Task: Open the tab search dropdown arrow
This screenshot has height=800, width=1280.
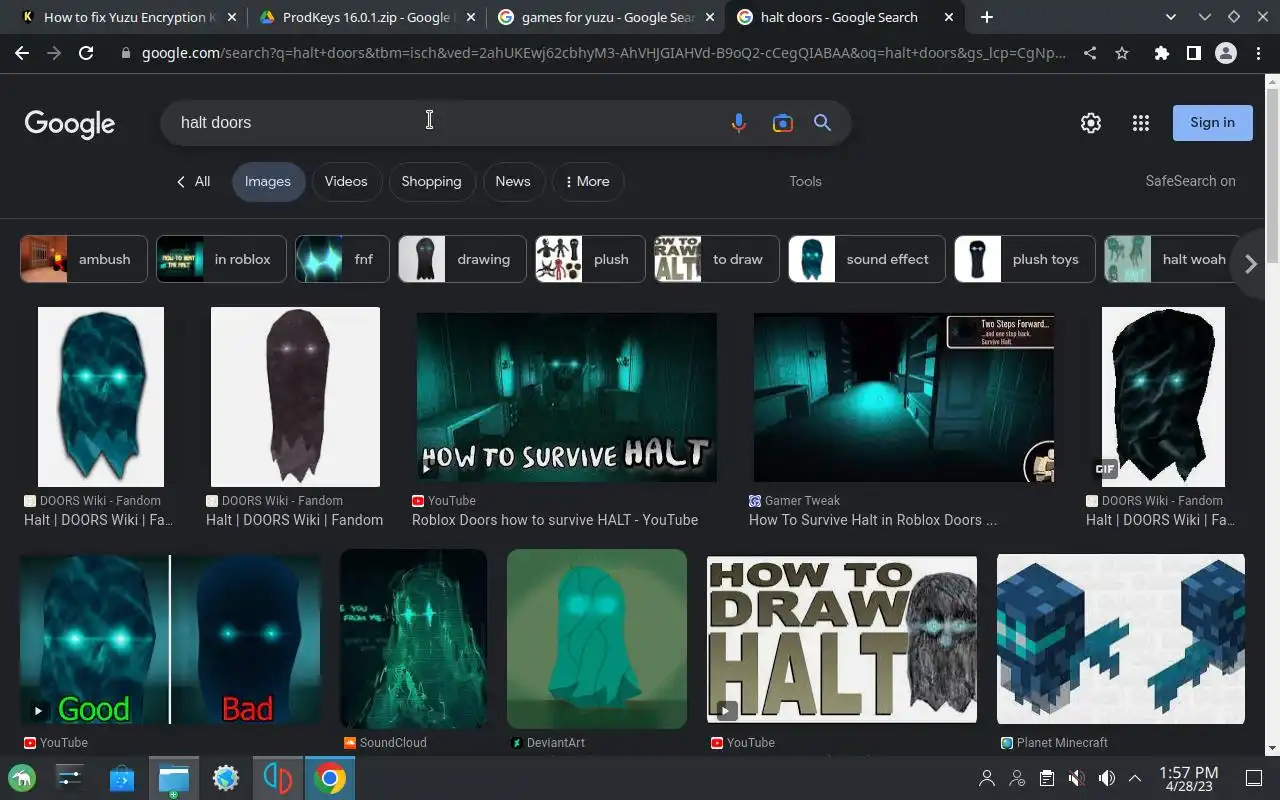Action: [x=1172, y=17]
